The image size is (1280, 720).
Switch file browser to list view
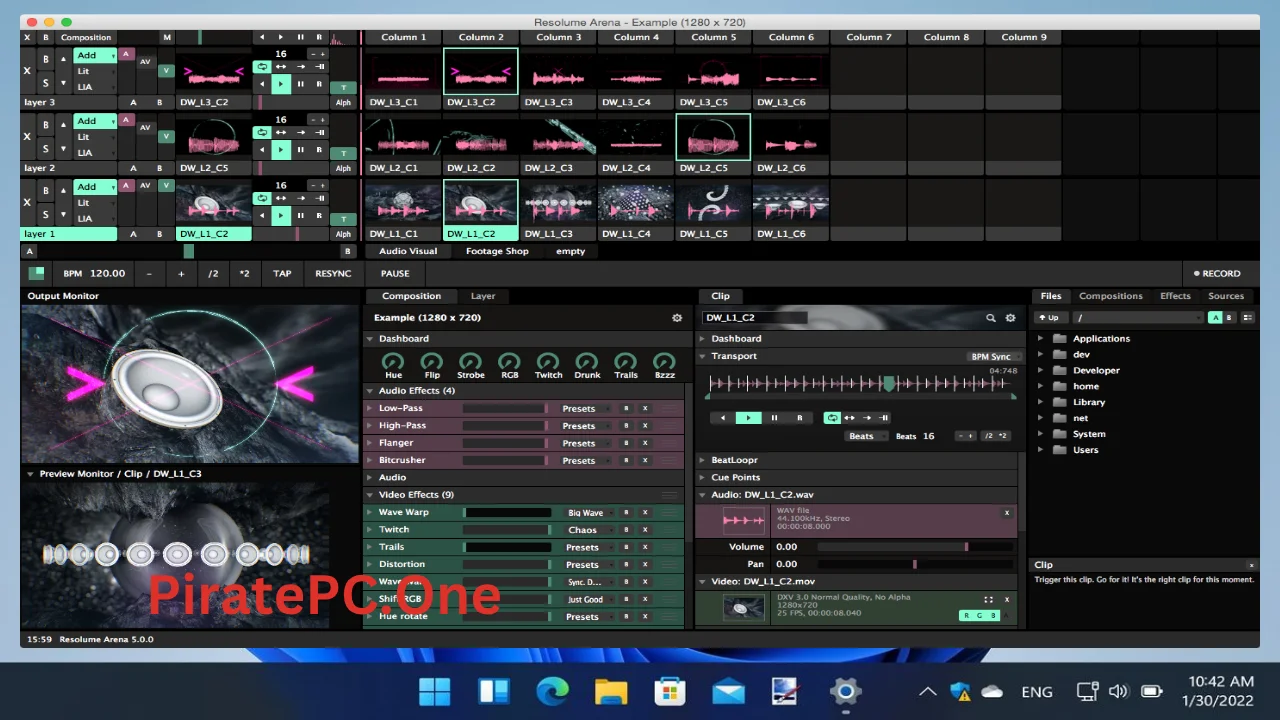coord(1247,318)
